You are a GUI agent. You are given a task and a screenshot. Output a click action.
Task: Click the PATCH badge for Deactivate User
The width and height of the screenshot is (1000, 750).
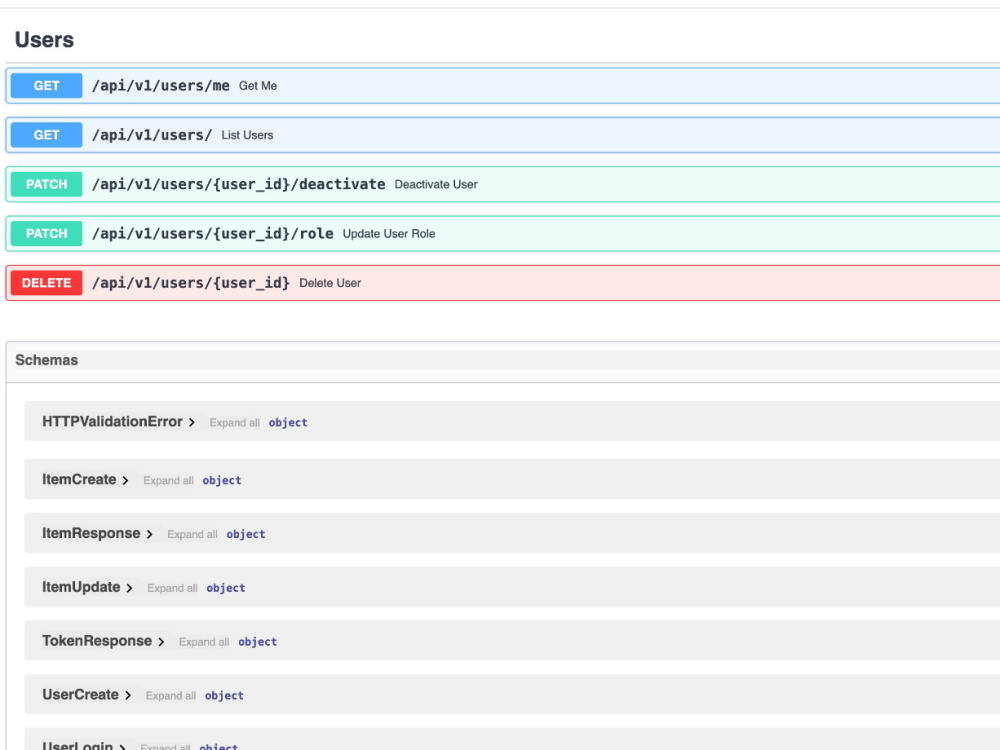point(47,184)
